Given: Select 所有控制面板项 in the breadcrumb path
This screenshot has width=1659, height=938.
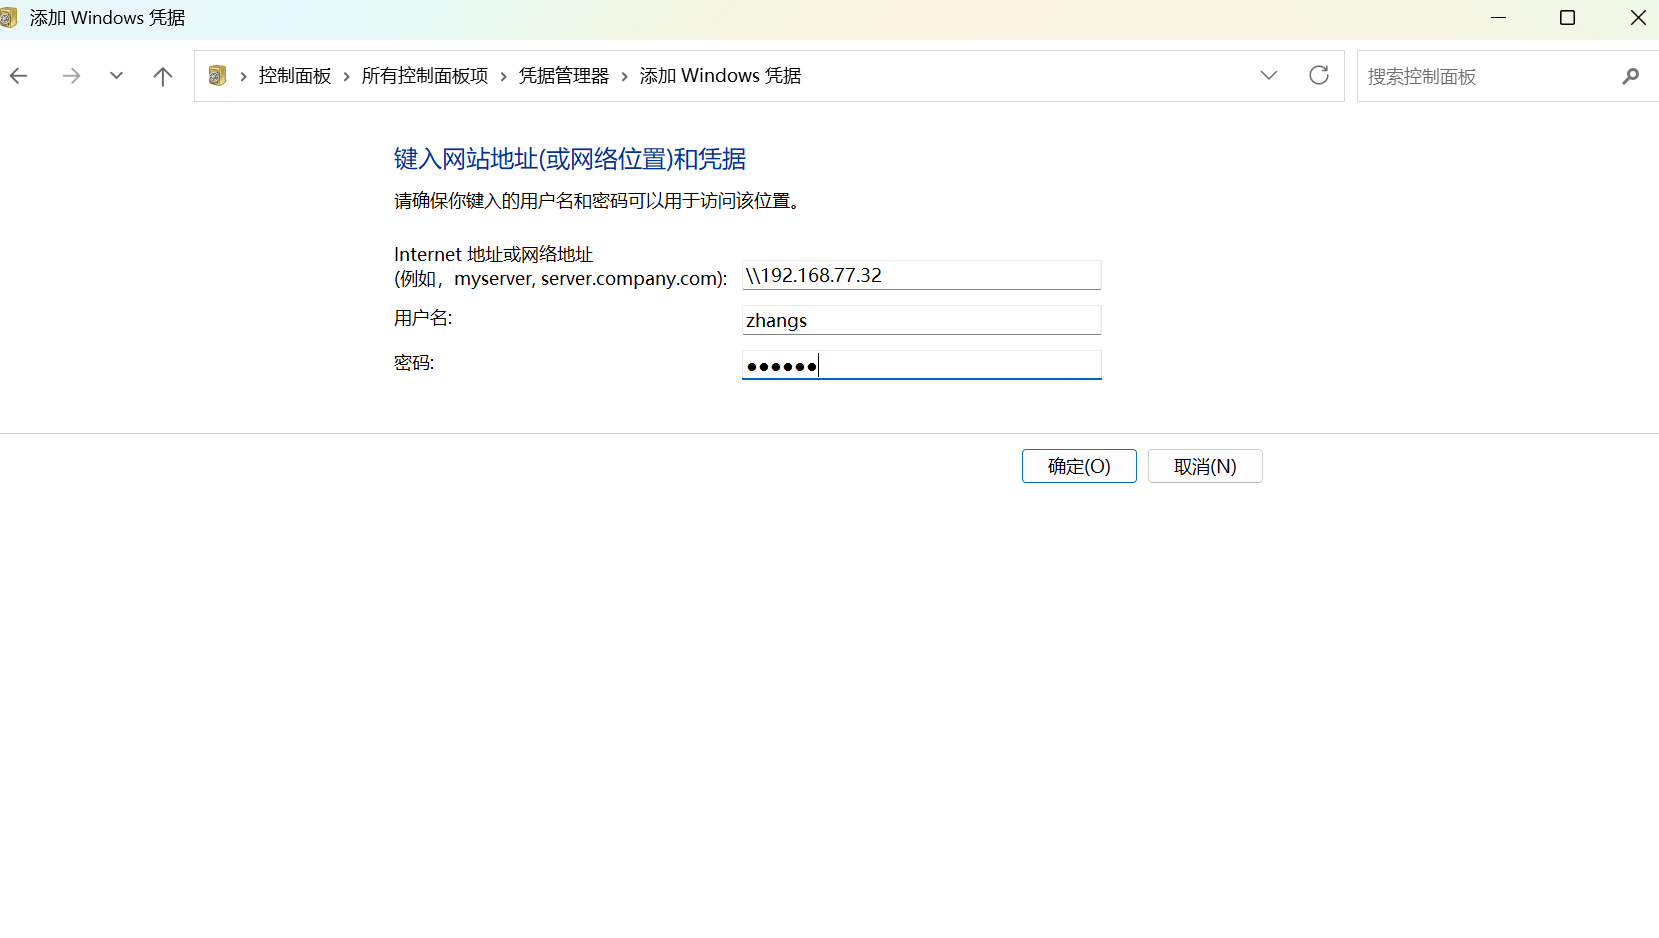Looking at the screenshot, I should [424, 75].
